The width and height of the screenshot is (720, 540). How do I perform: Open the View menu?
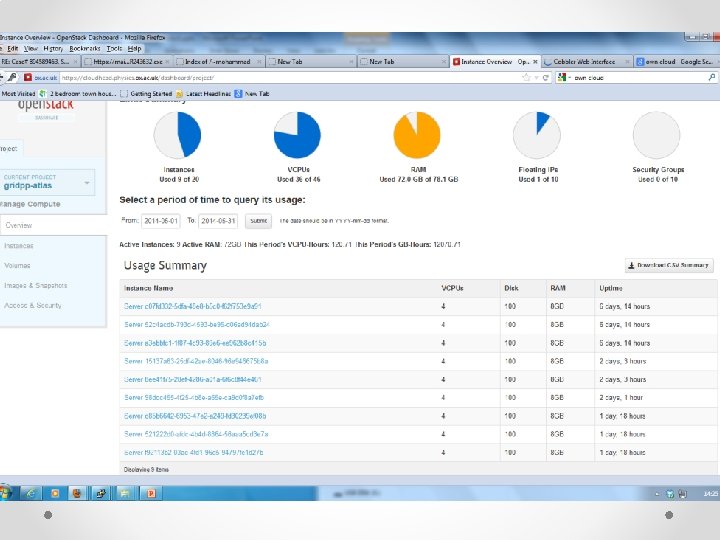[x=31, y=48]
